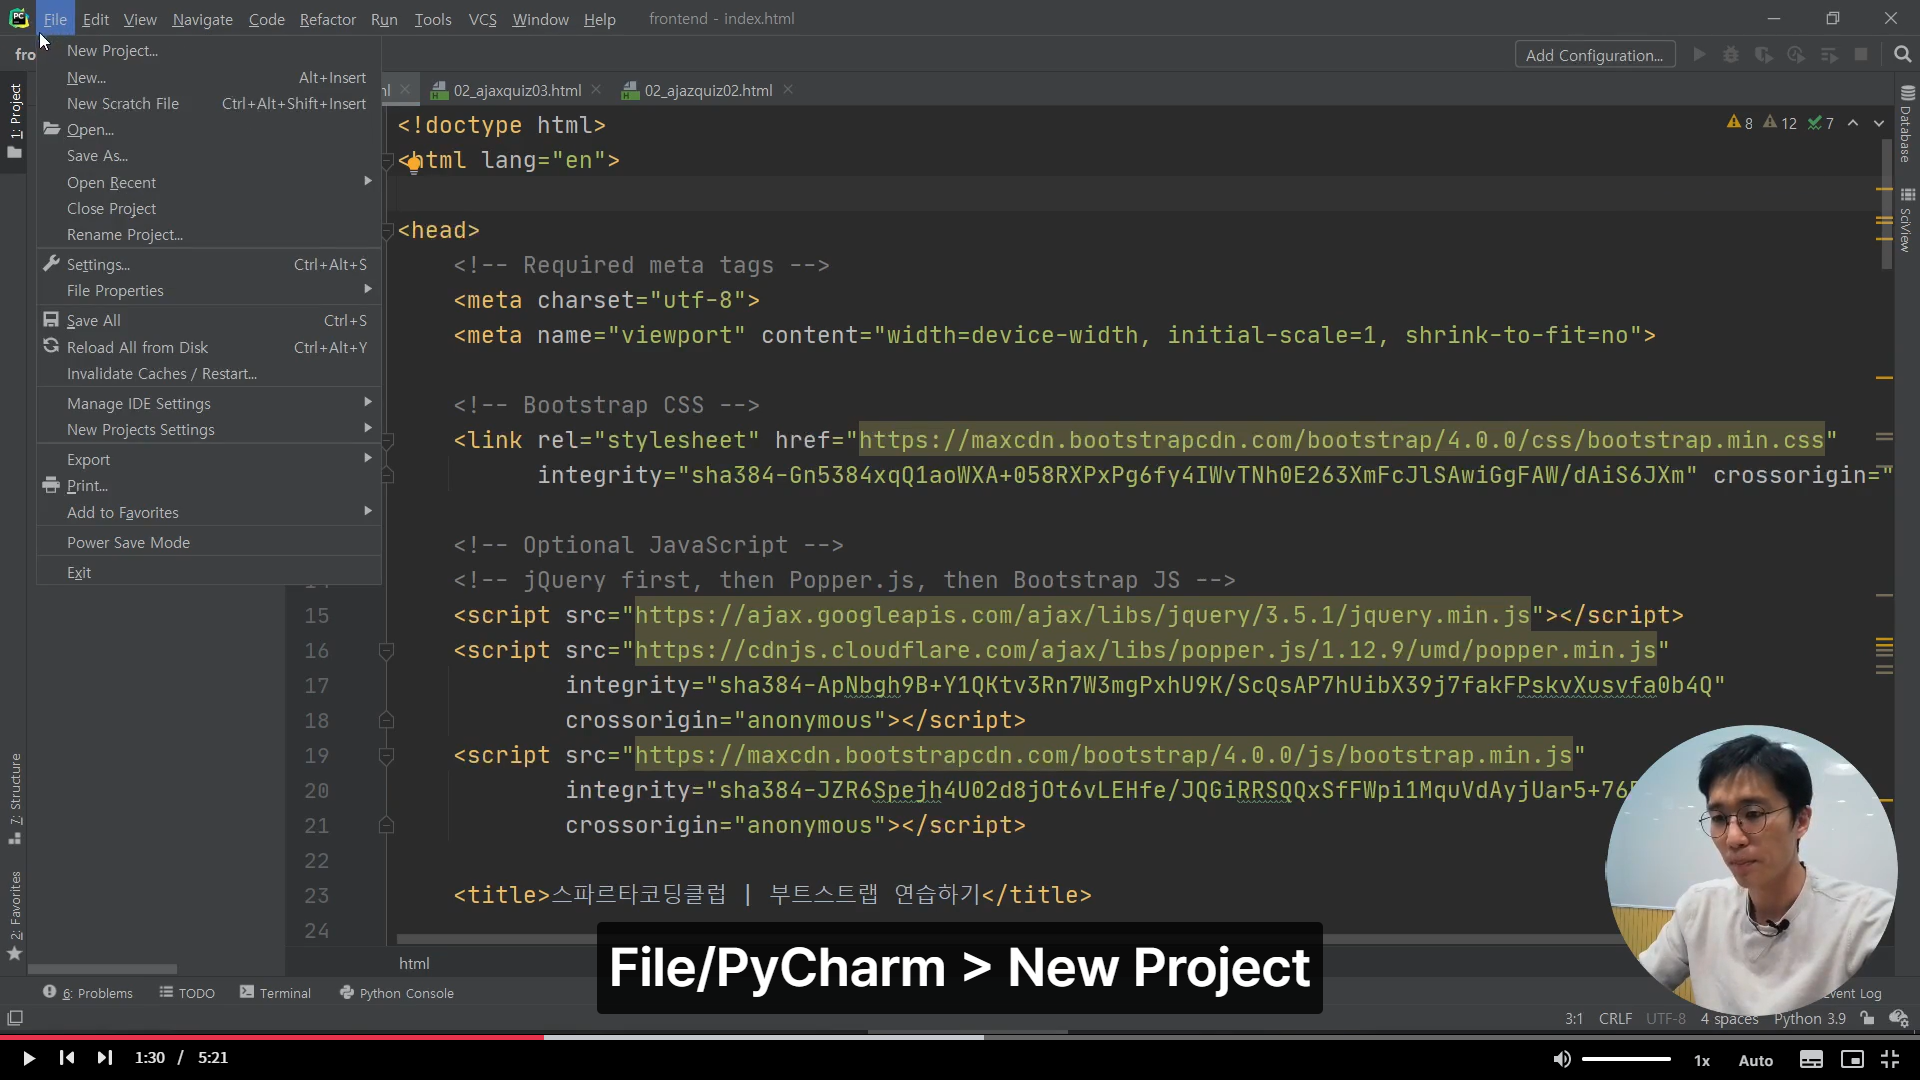Open Python 3.9 interpreter selector
Image resolution: width=1920 pixels, height=1080 pixels.
[x=1809, y=1018]
